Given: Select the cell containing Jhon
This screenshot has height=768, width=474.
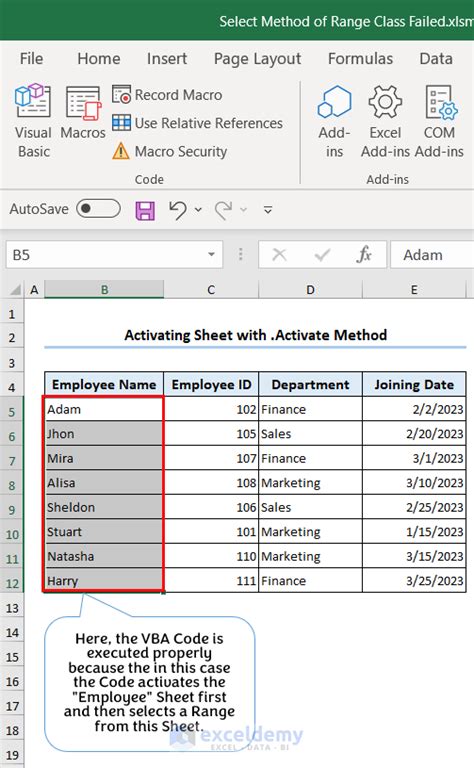Looking at the screenshot, I should tap(104, 433).
